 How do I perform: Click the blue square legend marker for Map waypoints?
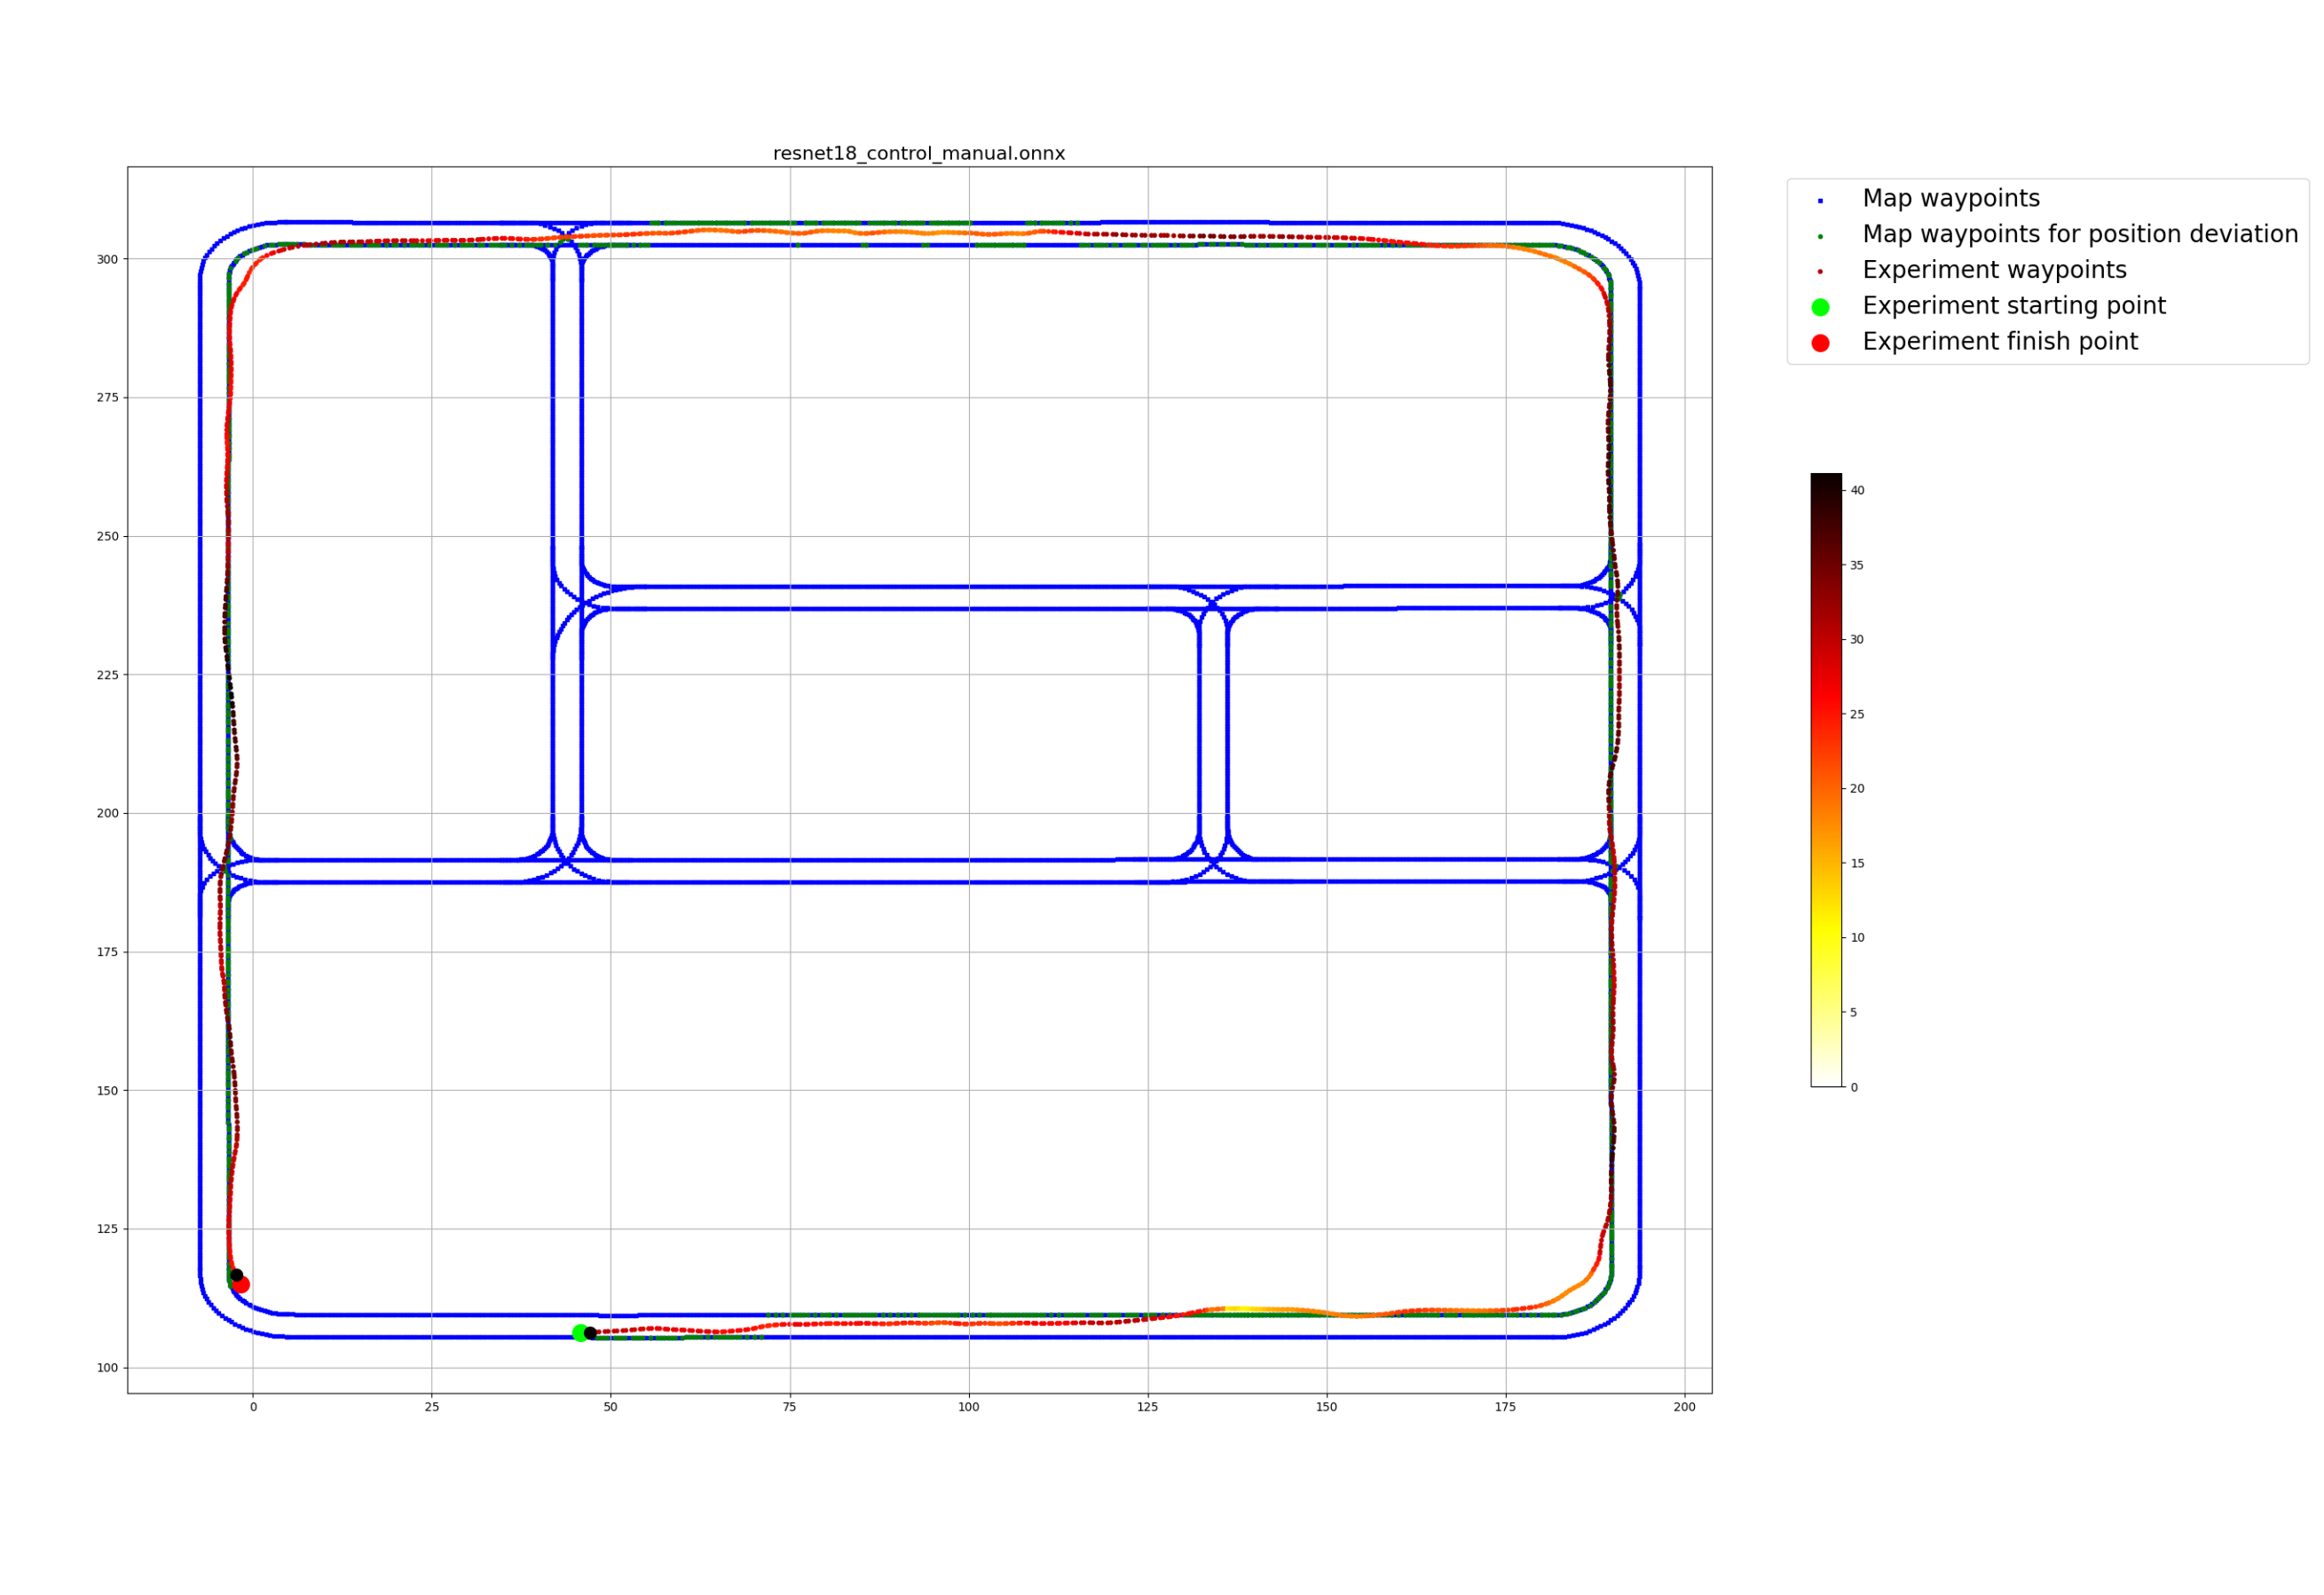(x=1820, y=201)
